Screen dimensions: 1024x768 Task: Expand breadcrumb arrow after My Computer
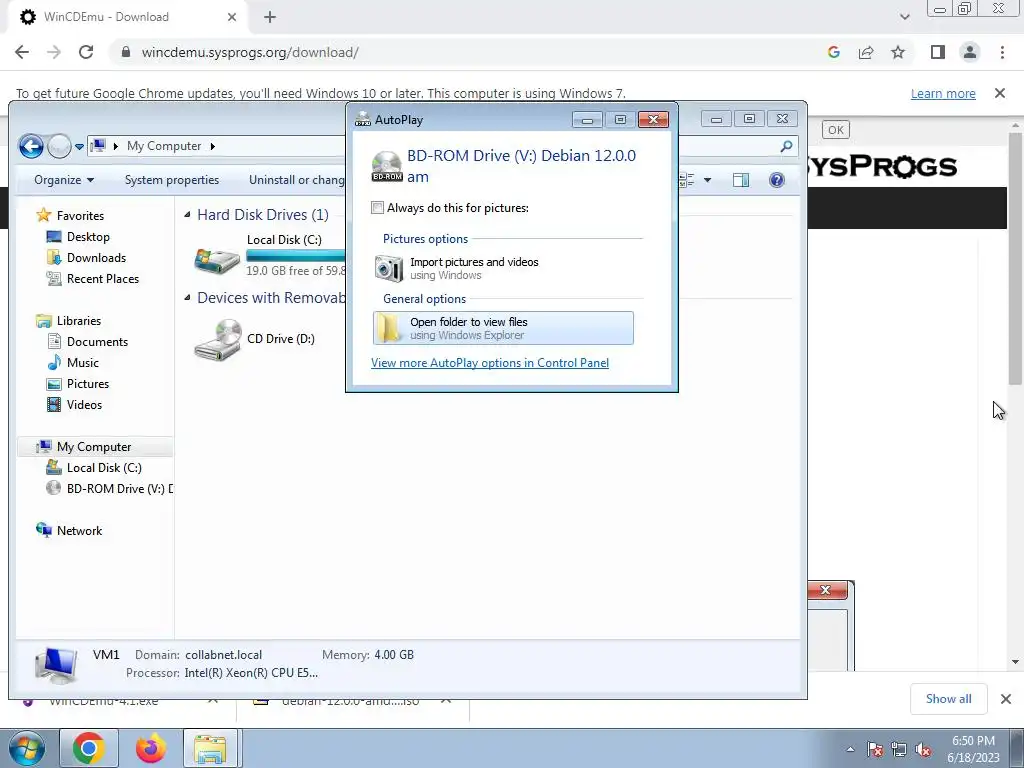(212, 146)
